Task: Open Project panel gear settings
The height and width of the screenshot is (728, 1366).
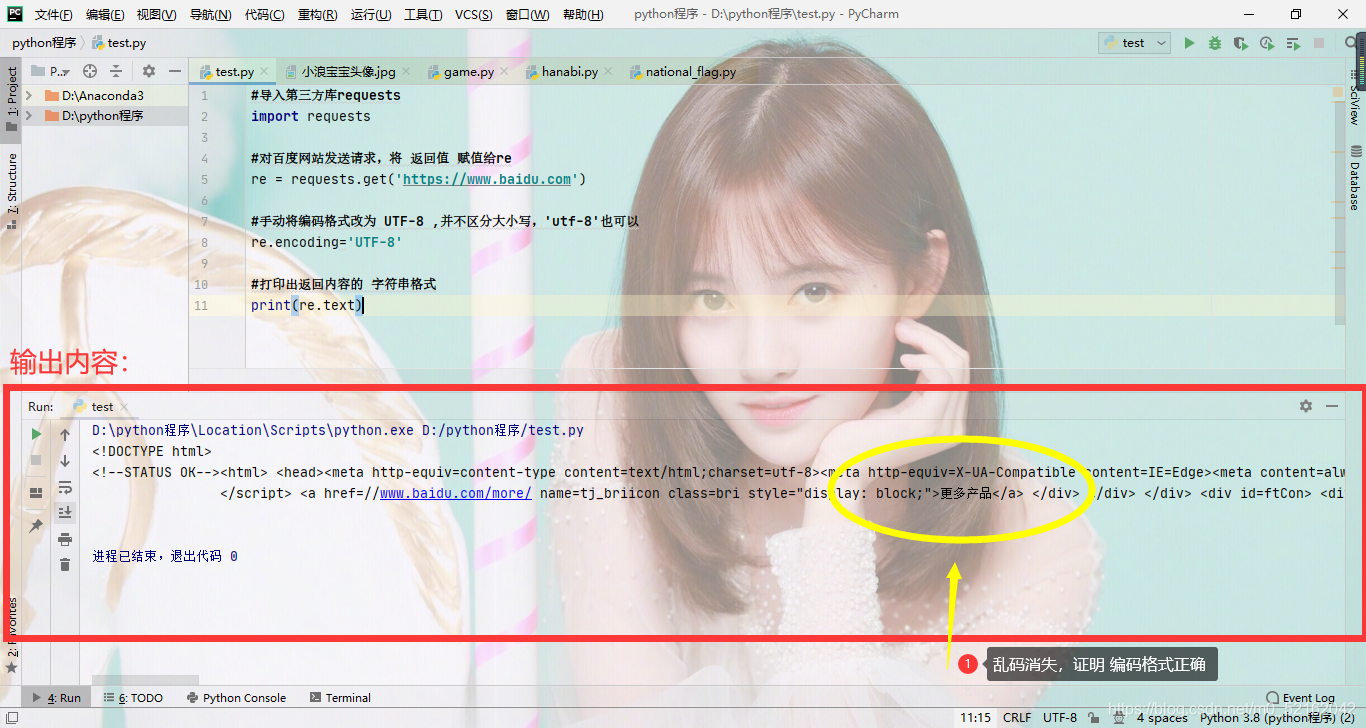Action: click(x=149, y=71)
